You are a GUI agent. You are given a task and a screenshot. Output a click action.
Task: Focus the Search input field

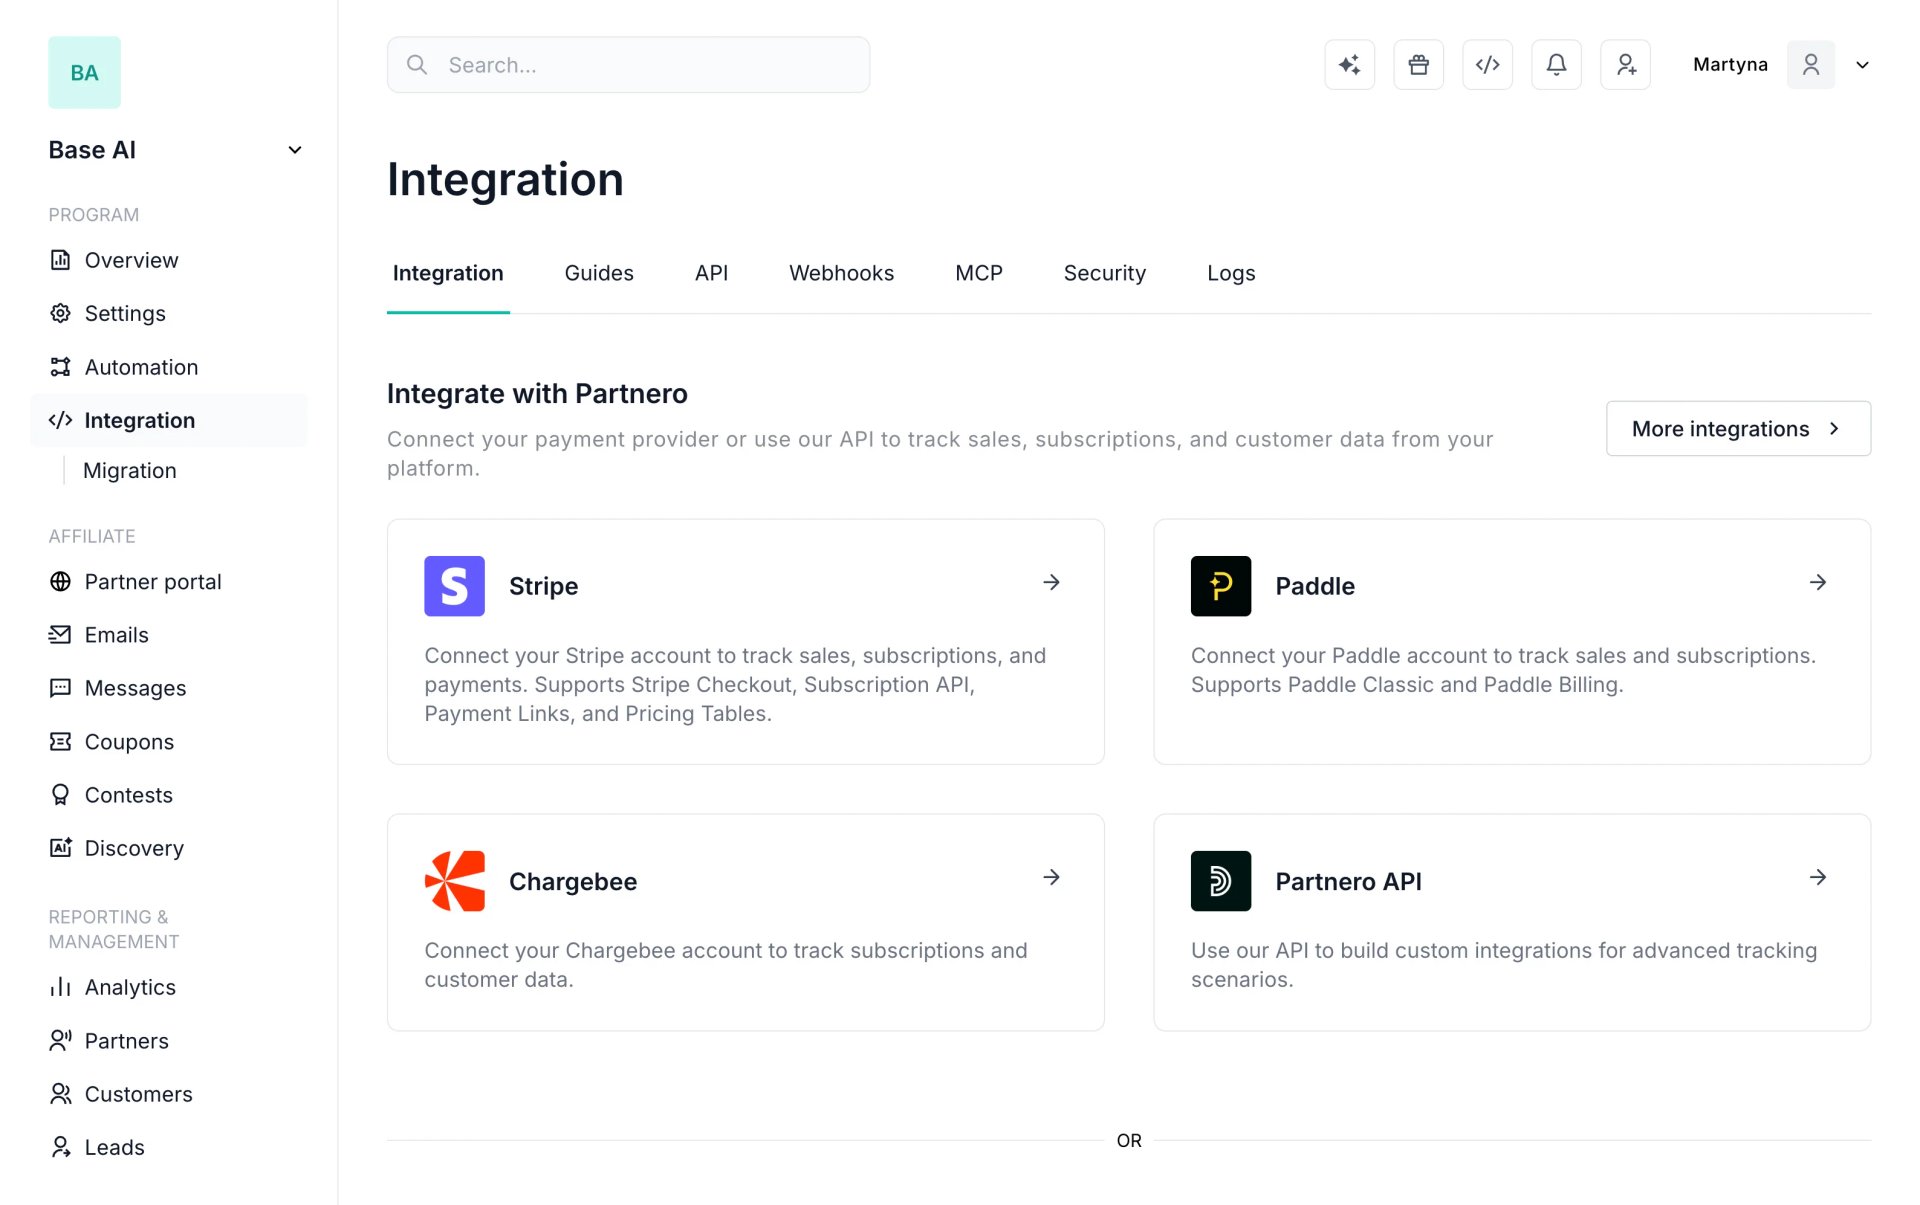click(628, 65)
